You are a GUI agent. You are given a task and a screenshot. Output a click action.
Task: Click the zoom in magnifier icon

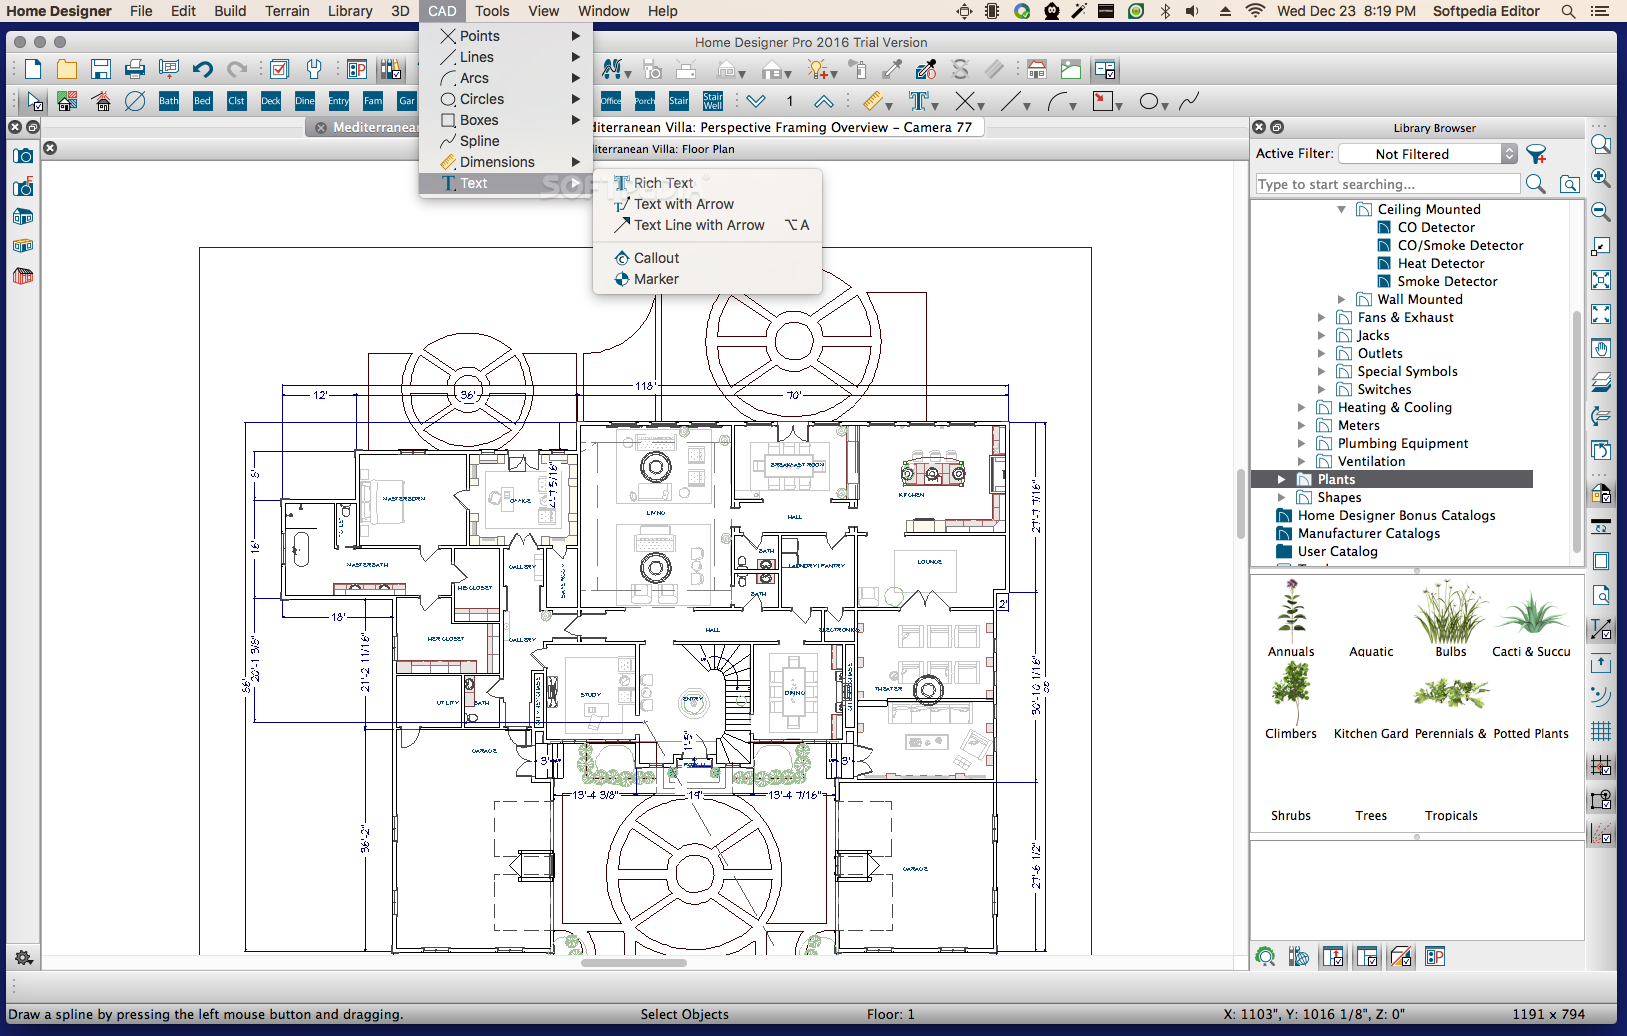click(1601, 178)
